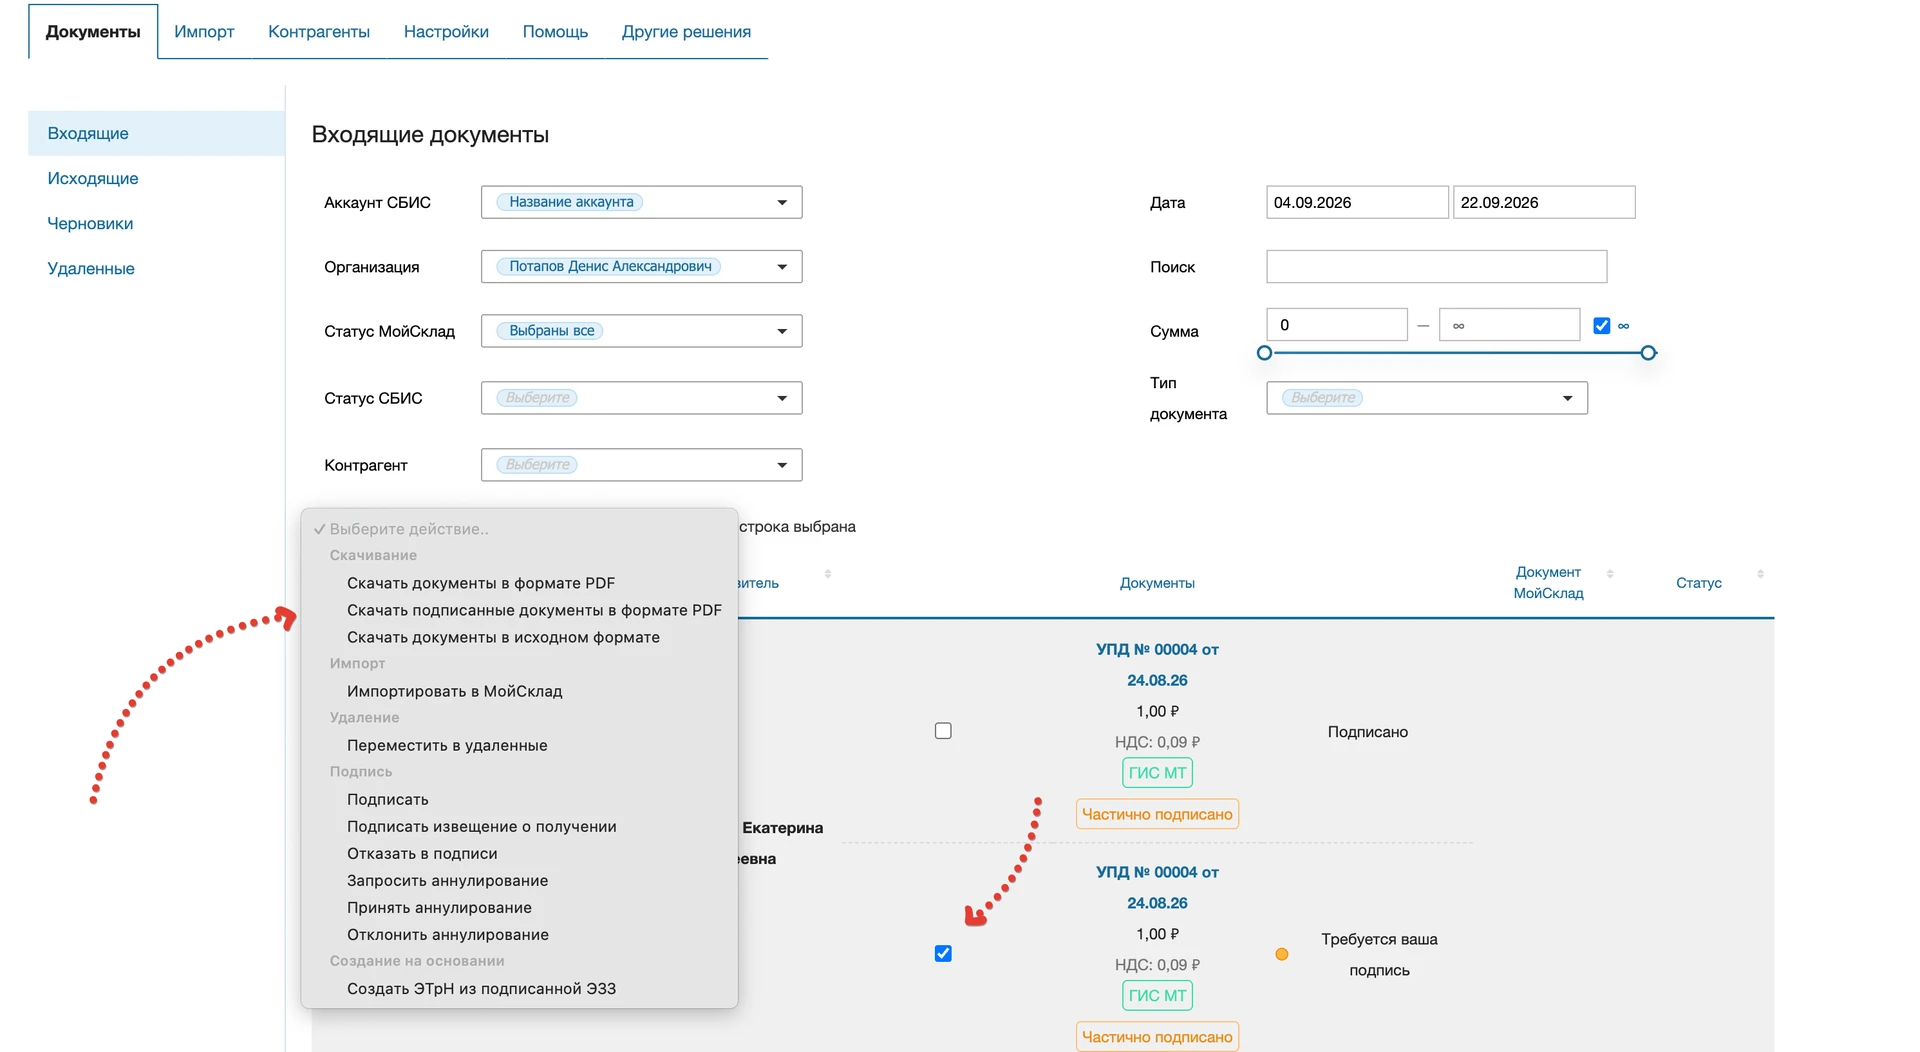
Task: Select Отказать в подписи
Action: (422, 853)
